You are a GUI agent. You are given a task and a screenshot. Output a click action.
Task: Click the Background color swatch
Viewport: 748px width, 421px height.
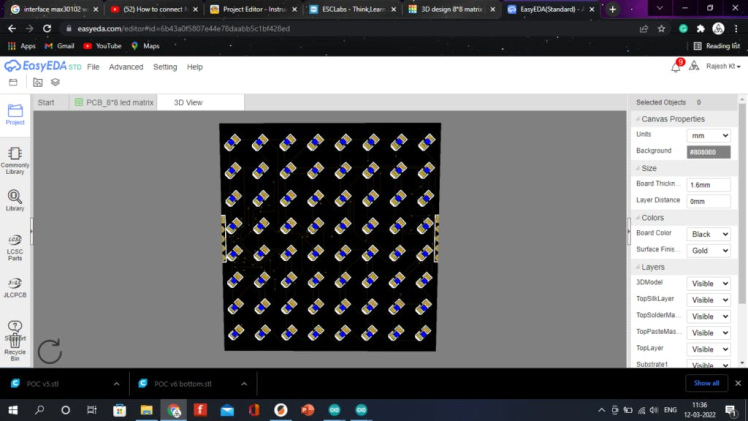(x=708, y=152)
